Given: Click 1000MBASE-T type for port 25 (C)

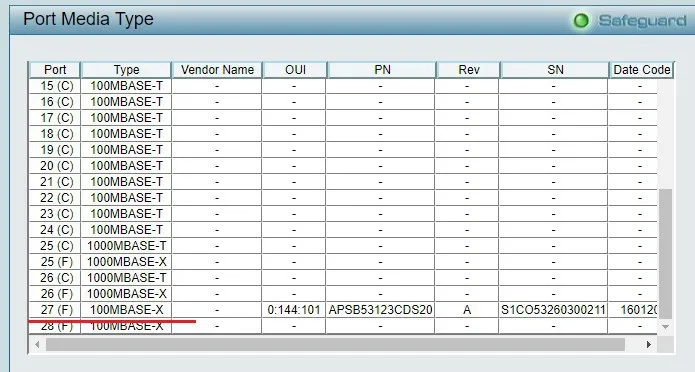Looking at the screenshot, I should 127,245.
